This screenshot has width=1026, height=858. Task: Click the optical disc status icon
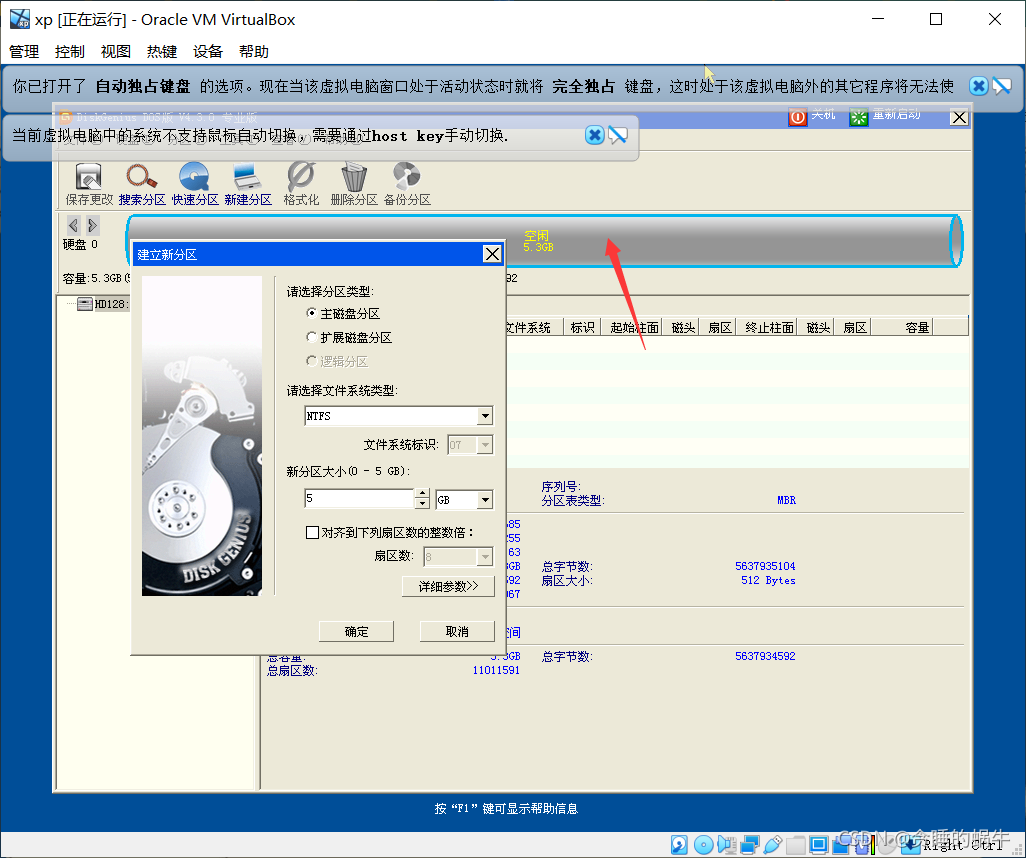coord(703,844)
